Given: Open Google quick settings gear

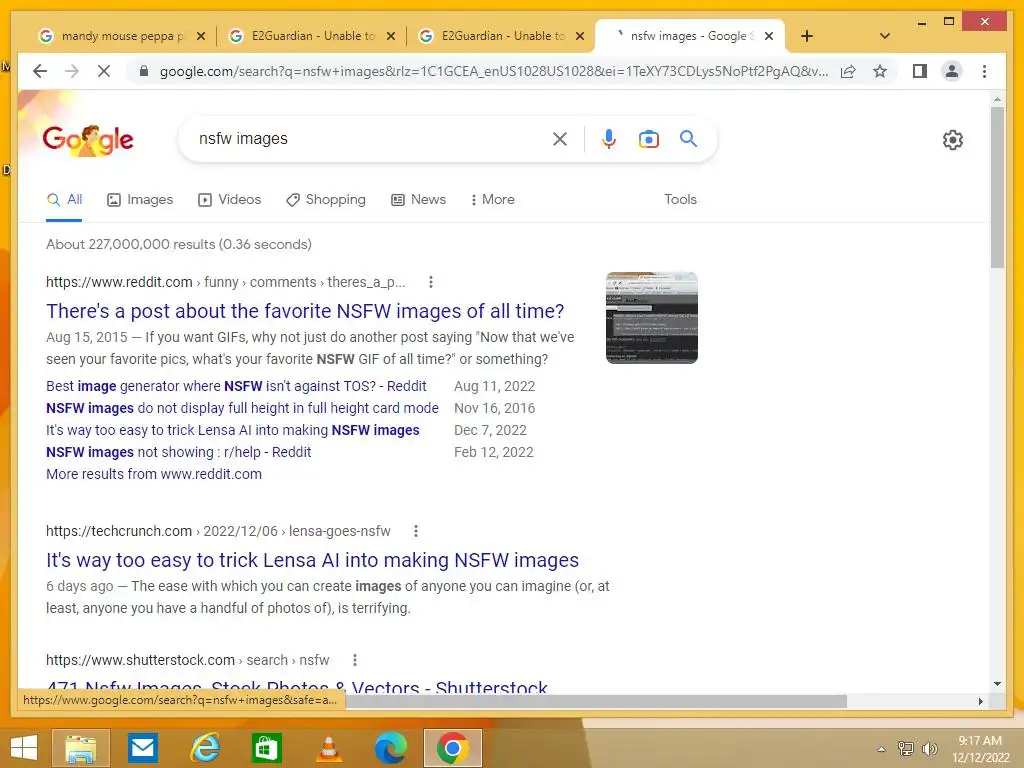Looking at the screenshot, I should pyautogui.click(x=953, y=140).
